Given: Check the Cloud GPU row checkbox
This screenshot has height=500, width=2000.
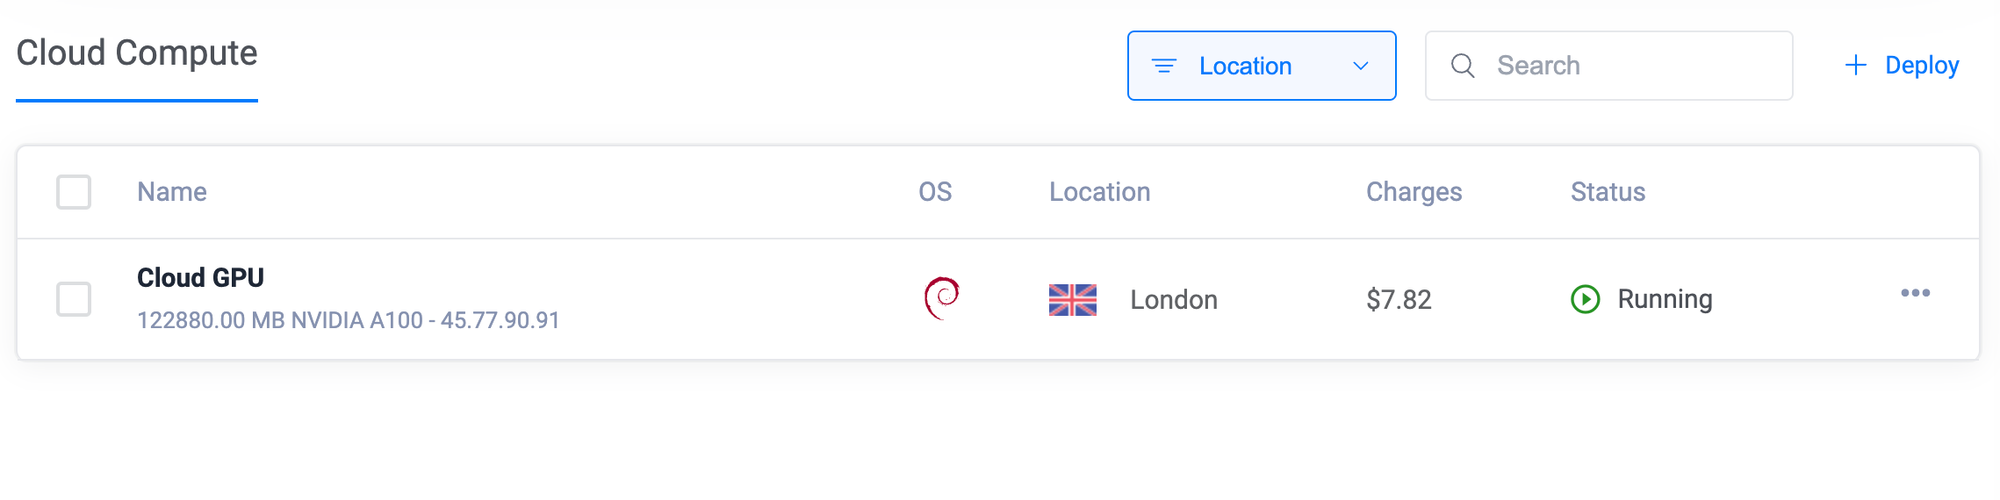Looking at the screenshot, I should point(74,299).
